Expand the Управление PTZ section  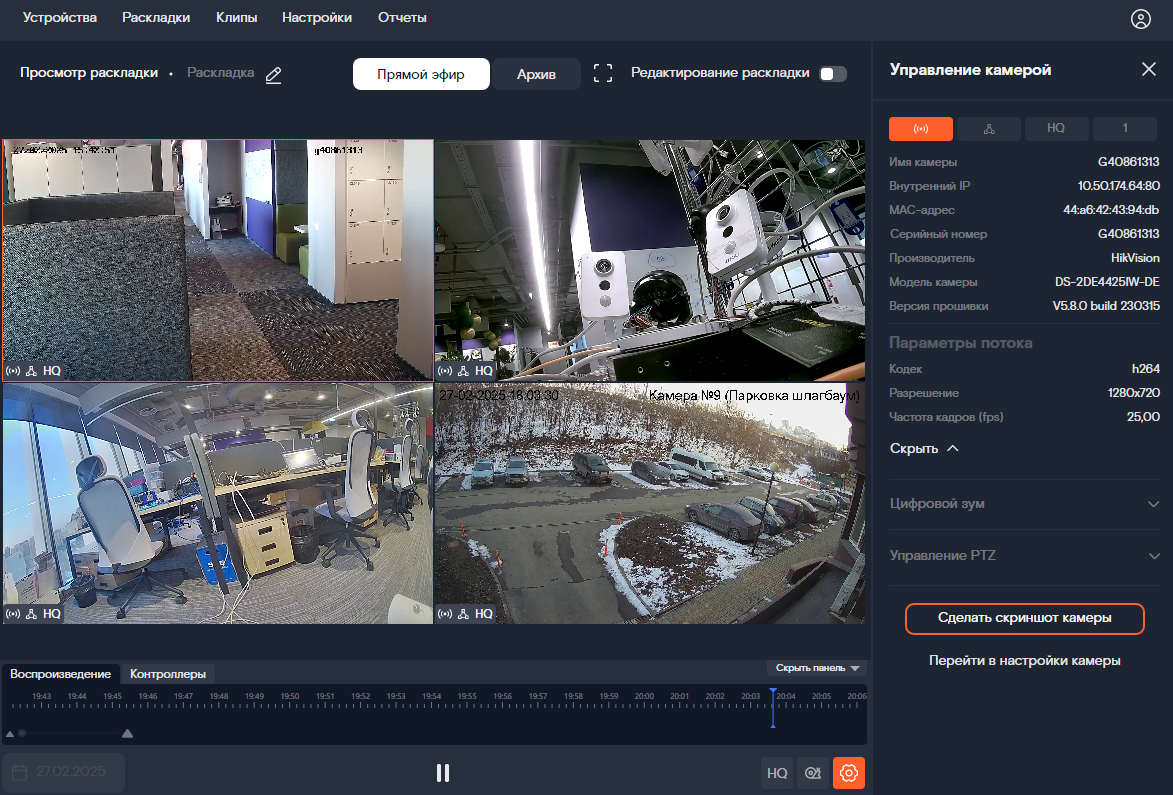coord(1024,556)
